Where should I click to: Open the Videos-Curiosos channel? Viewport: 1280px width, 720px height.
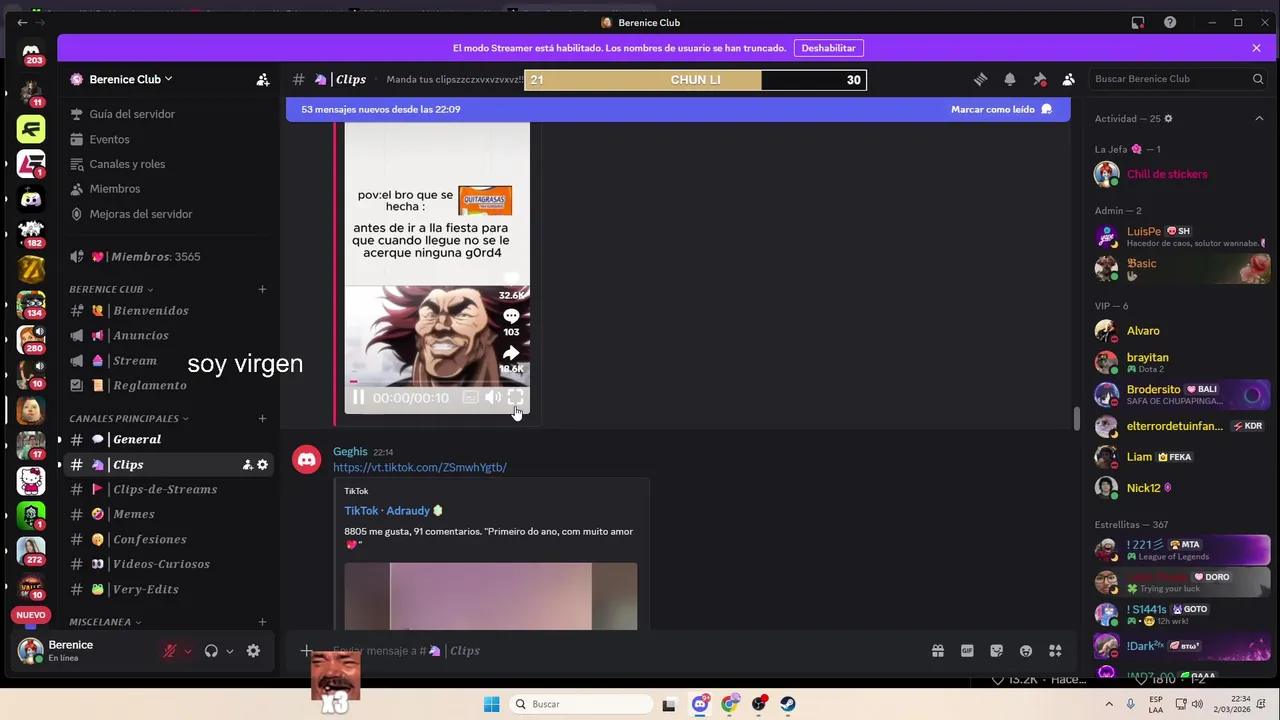click(161, 565)
